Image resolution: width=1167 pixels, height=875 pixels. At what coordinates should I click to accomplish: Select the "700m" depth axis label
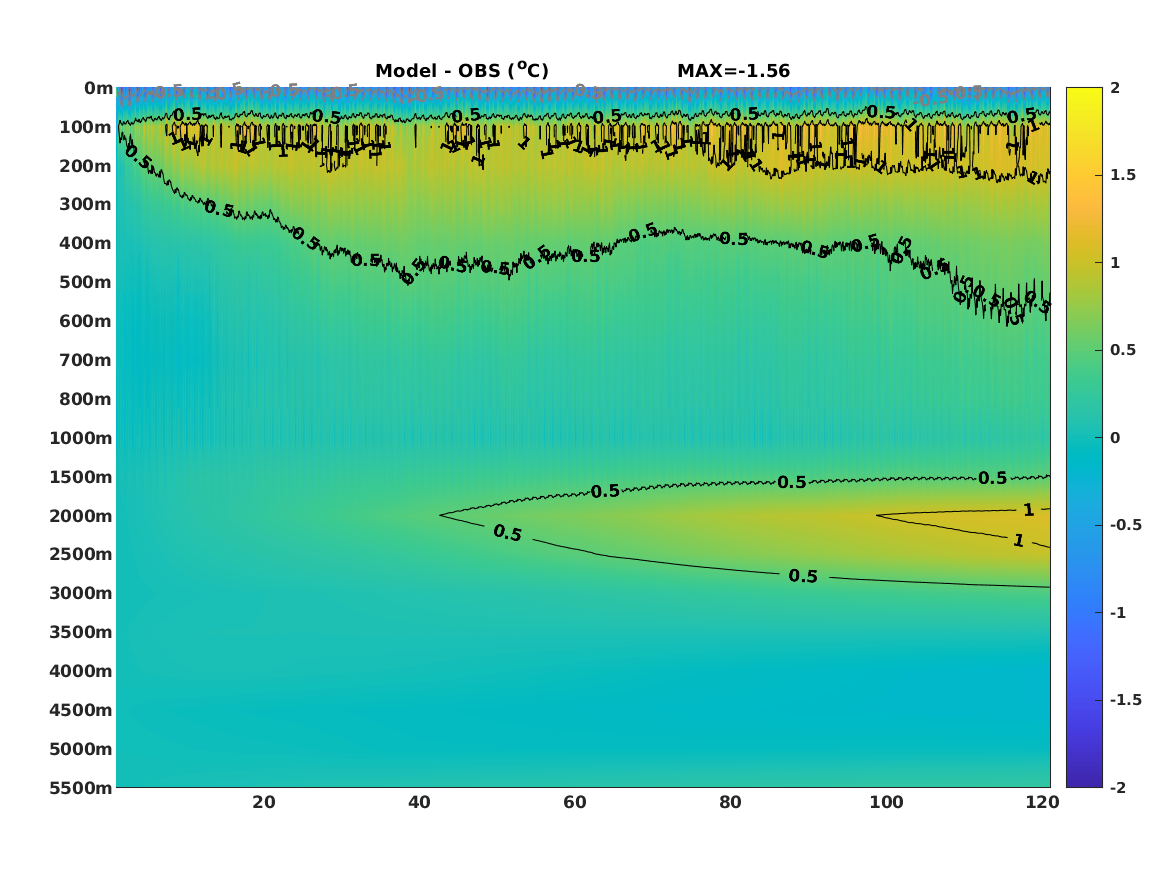pos(86,360)
